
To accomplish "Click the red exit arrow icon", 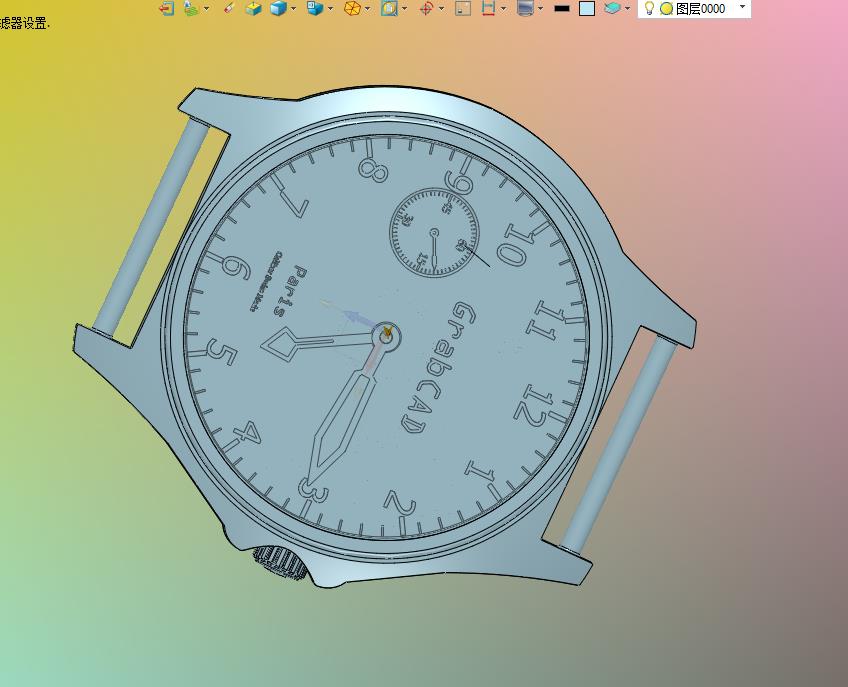I will [x=167, y=8].
